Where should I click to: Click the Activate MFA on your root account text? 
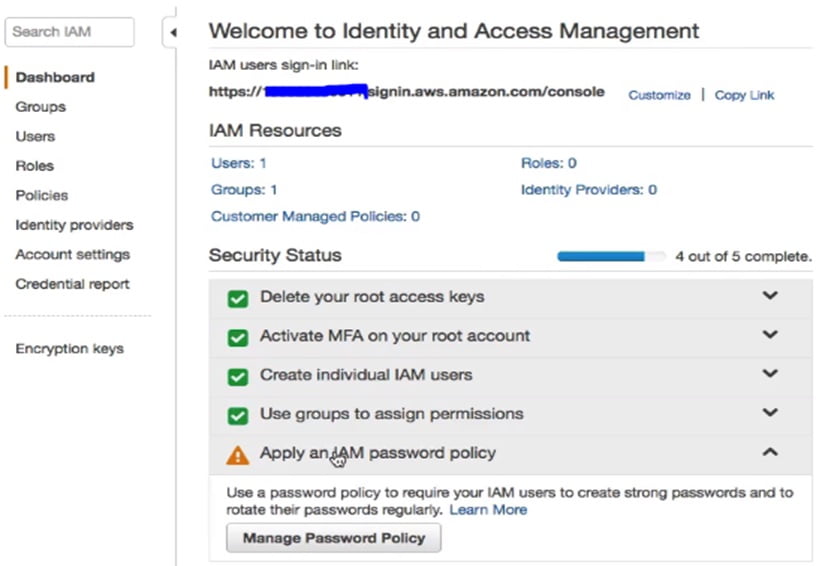click(x=395, y=335)
